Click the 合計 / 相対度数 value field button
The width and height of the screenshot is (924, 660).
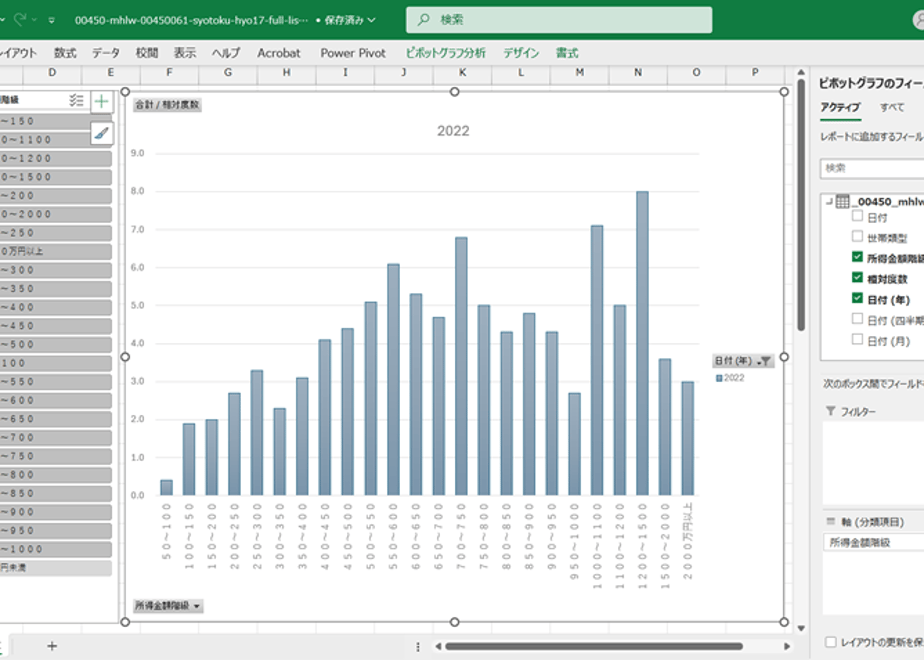pyautogui.click(x=167, y=105)
